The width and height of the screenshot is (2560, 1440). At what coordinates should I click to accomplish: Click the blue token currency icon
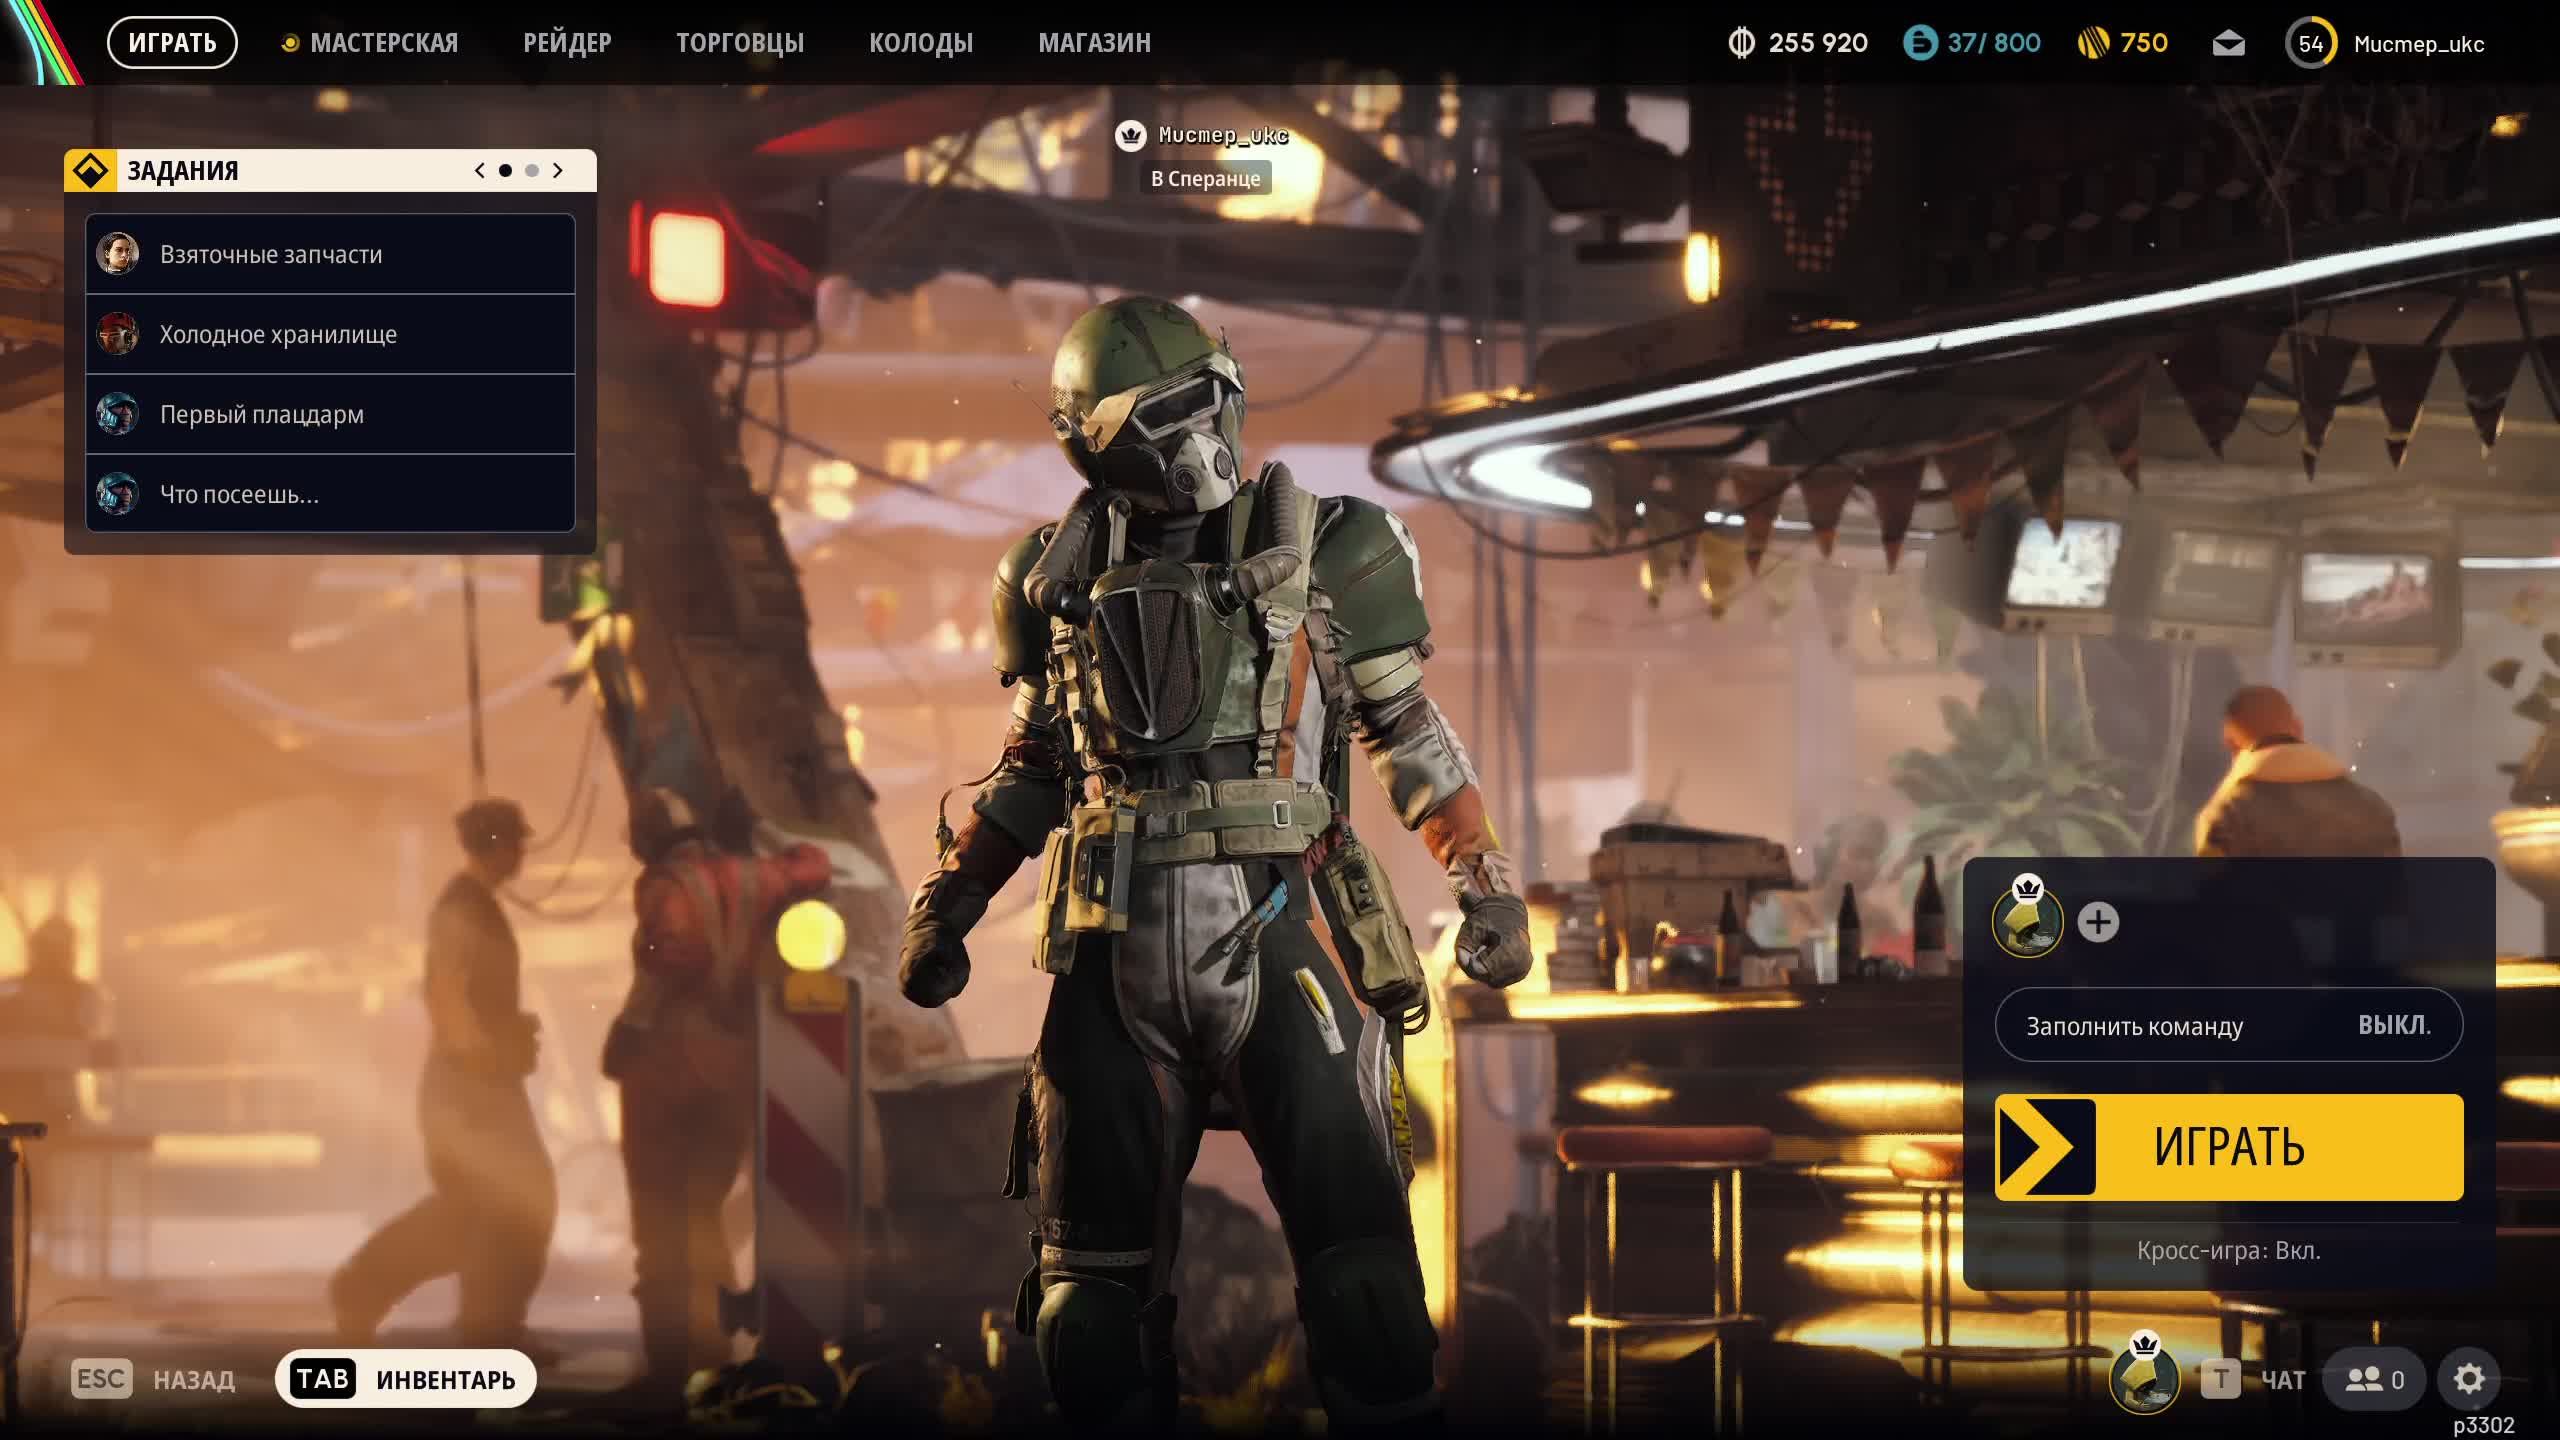point(1920,43)
